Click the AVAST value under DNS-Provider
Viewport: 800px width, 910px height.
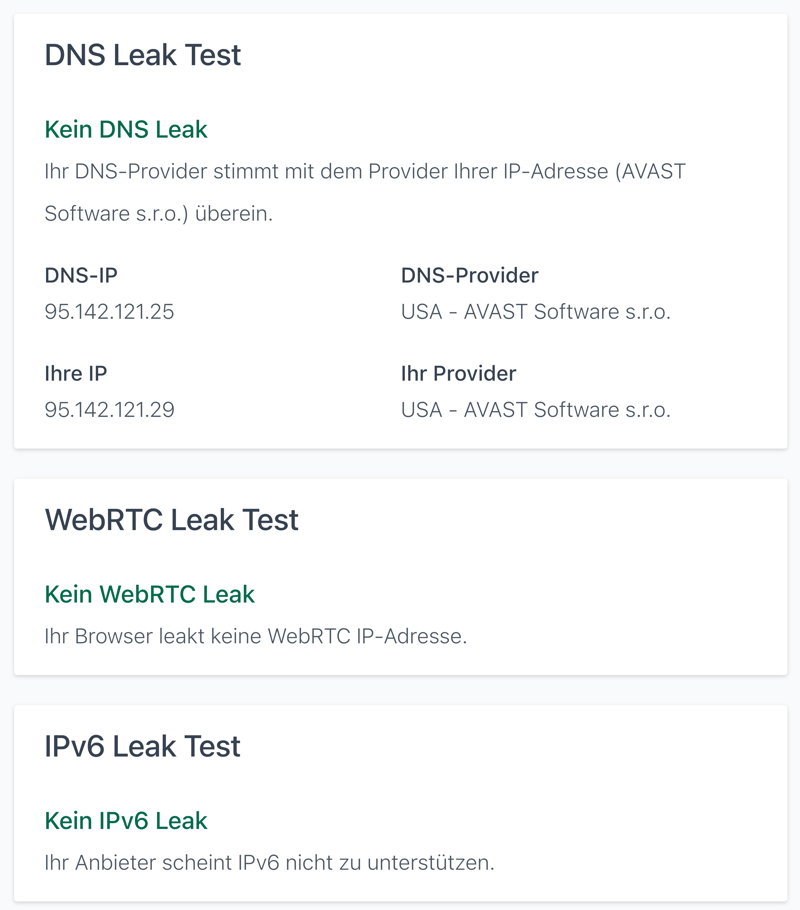click(x=535, y=312)
